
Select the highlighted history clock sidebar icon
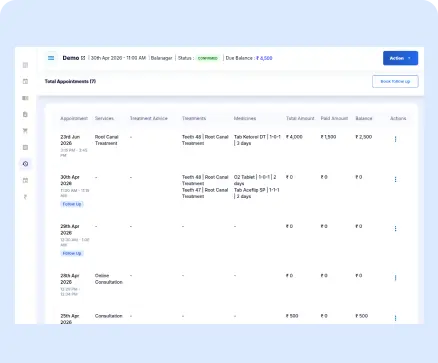click(x=25, y=164)
